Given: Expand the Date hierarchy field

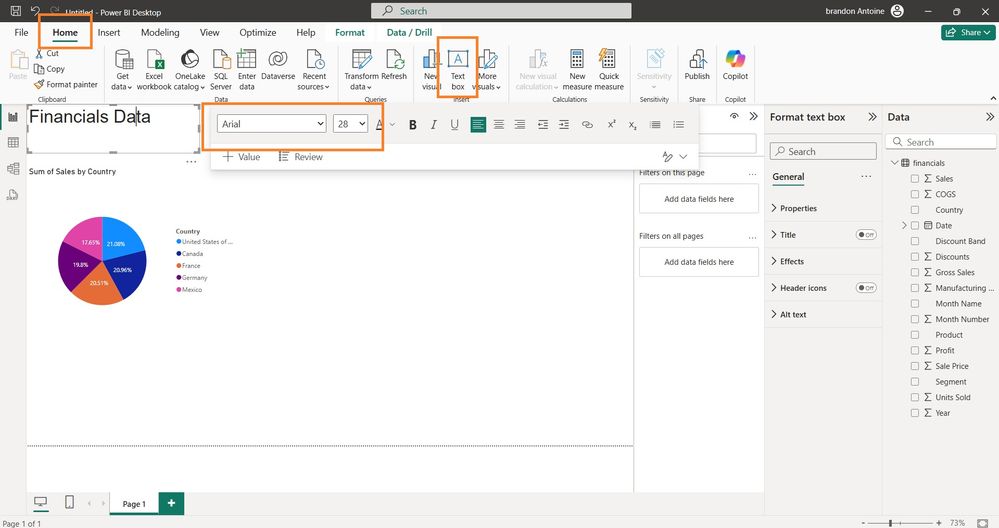Looking at the screenshot, I should tap(903, 225).
